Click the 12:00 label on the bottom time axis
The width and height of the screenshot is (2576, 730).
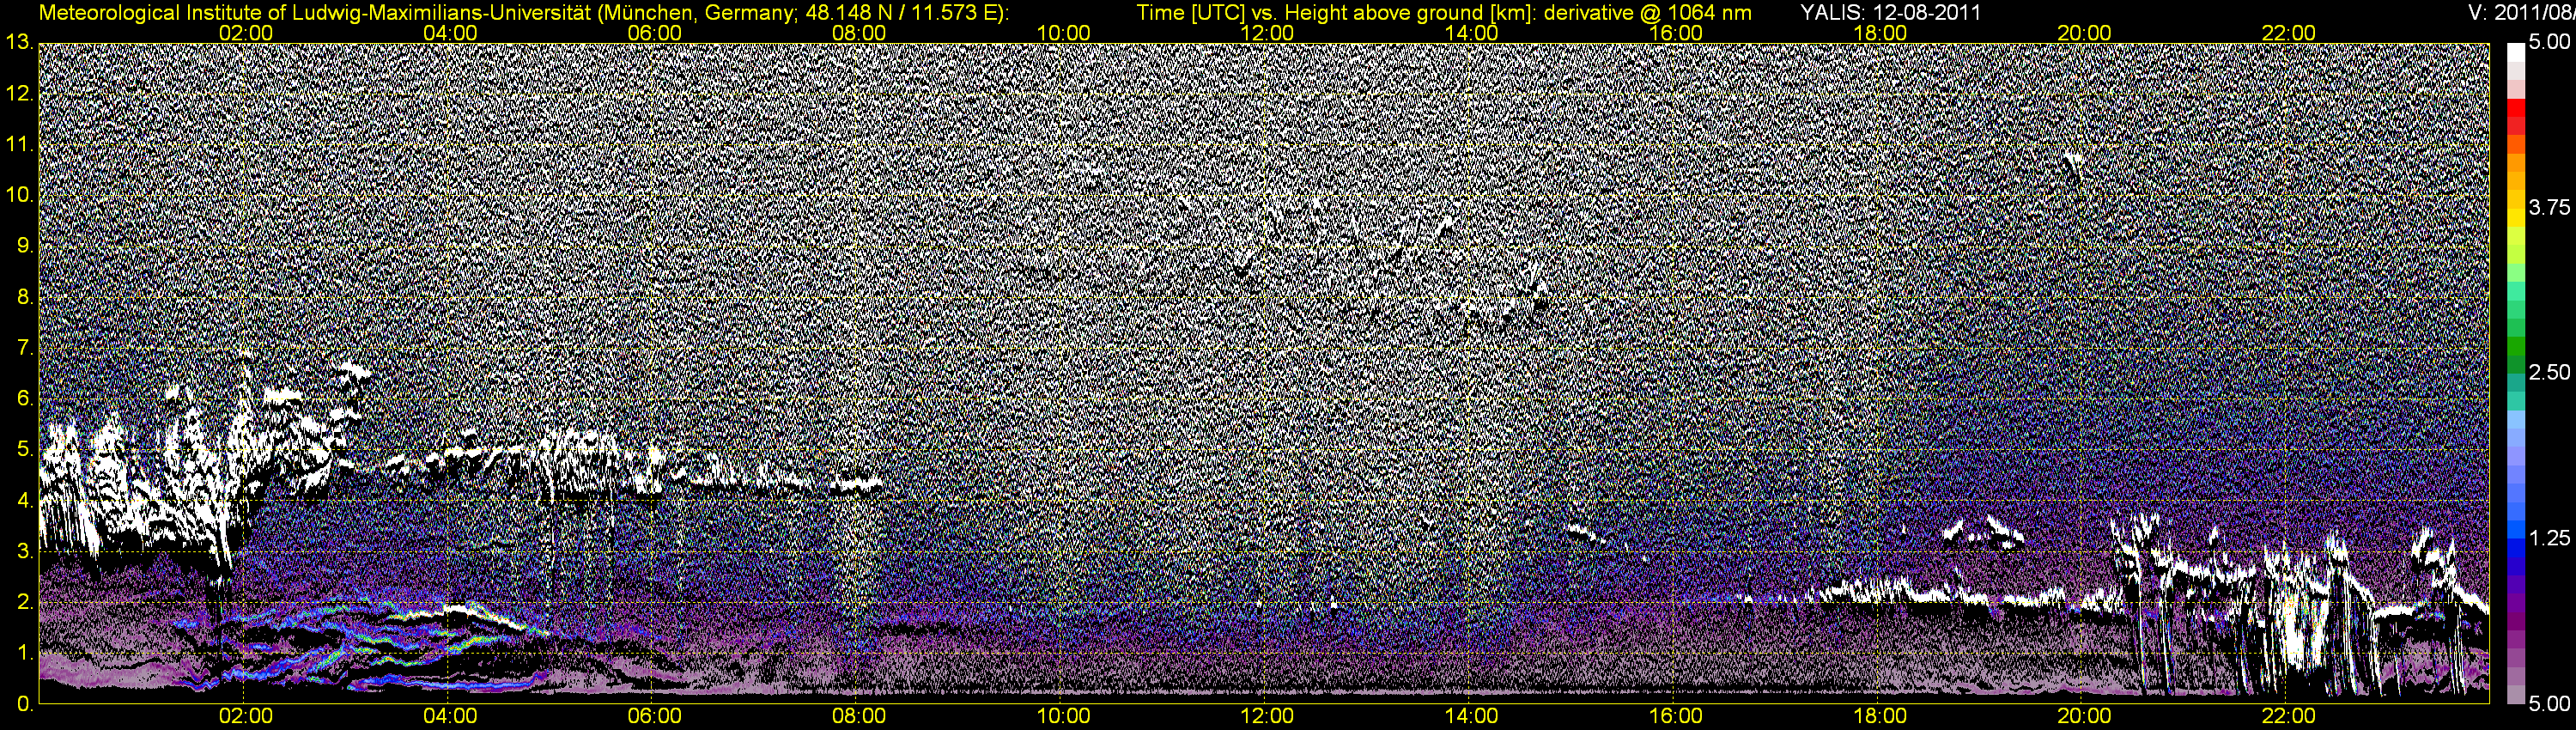(1267, 716)
